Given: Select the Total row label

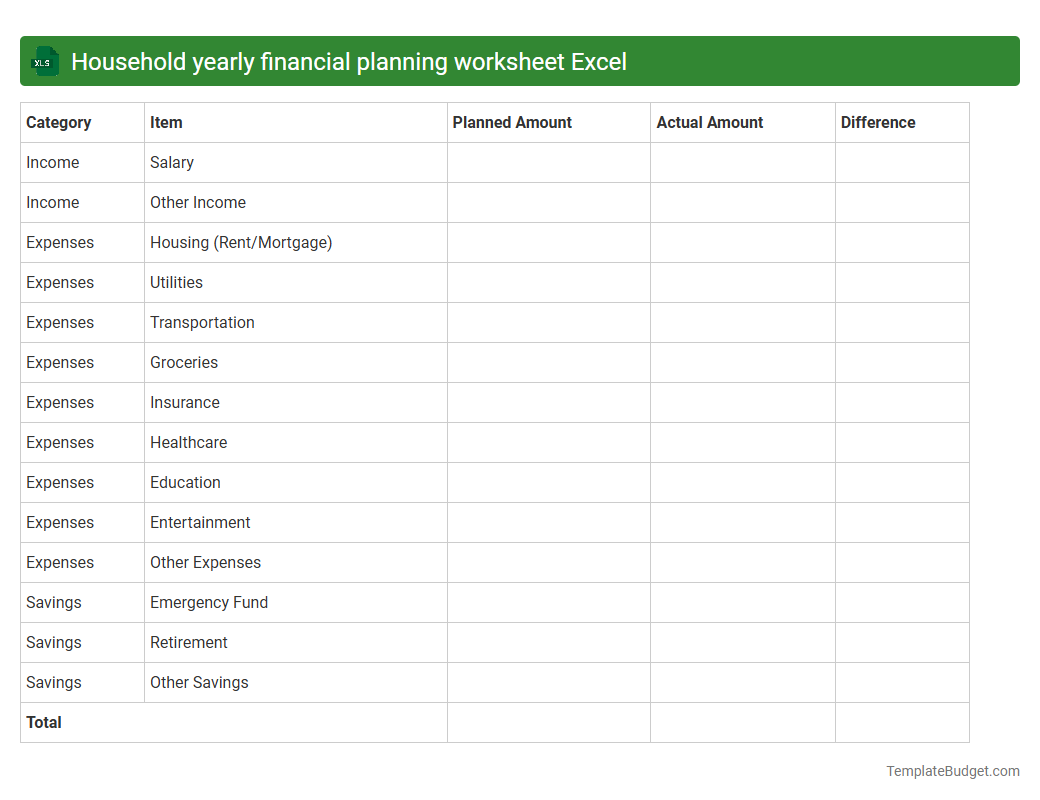Looking at the screenshot, I should (x=43, y=722).
